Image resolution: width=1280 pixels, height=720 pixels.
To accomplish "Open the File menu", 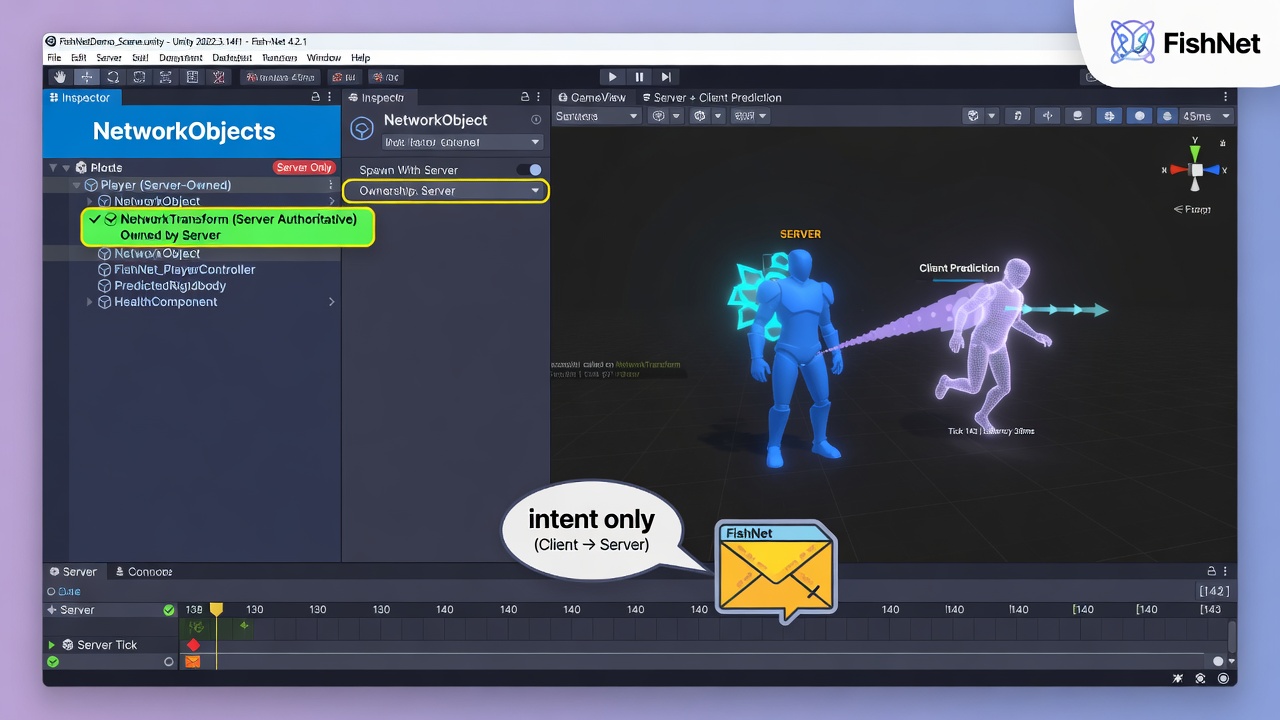I will (54, 58).
